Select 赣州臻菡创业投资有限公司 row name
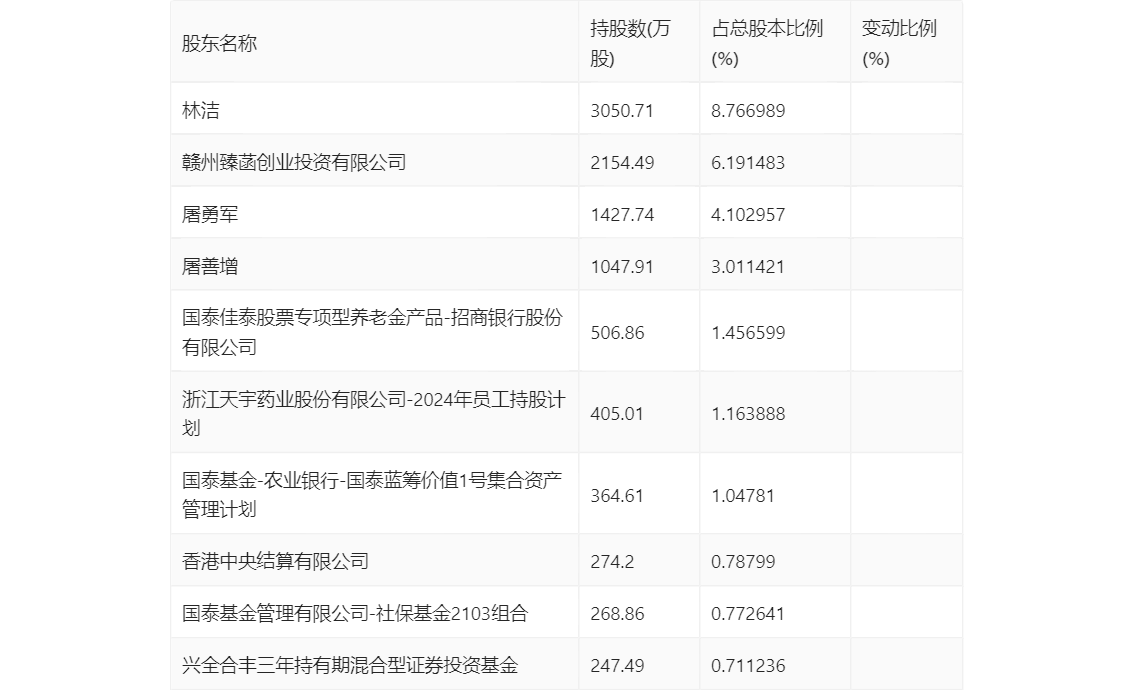Image resolution: width=1134 pixels, height=690 pixels. pyautogui.click(x=294, y=163)
